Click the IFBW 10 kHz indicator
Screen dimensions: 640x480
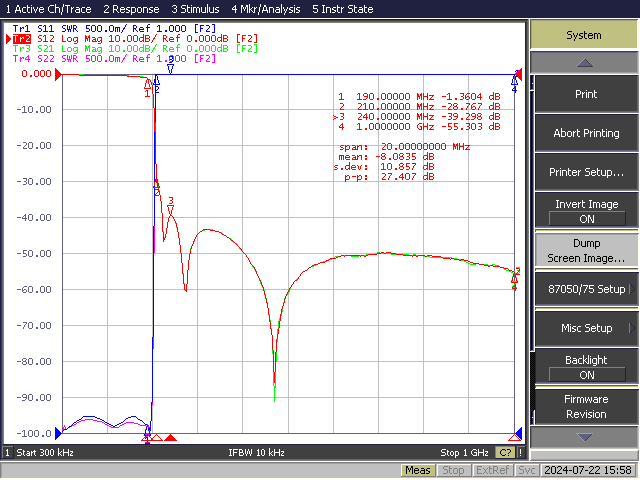tap(256, 453)
